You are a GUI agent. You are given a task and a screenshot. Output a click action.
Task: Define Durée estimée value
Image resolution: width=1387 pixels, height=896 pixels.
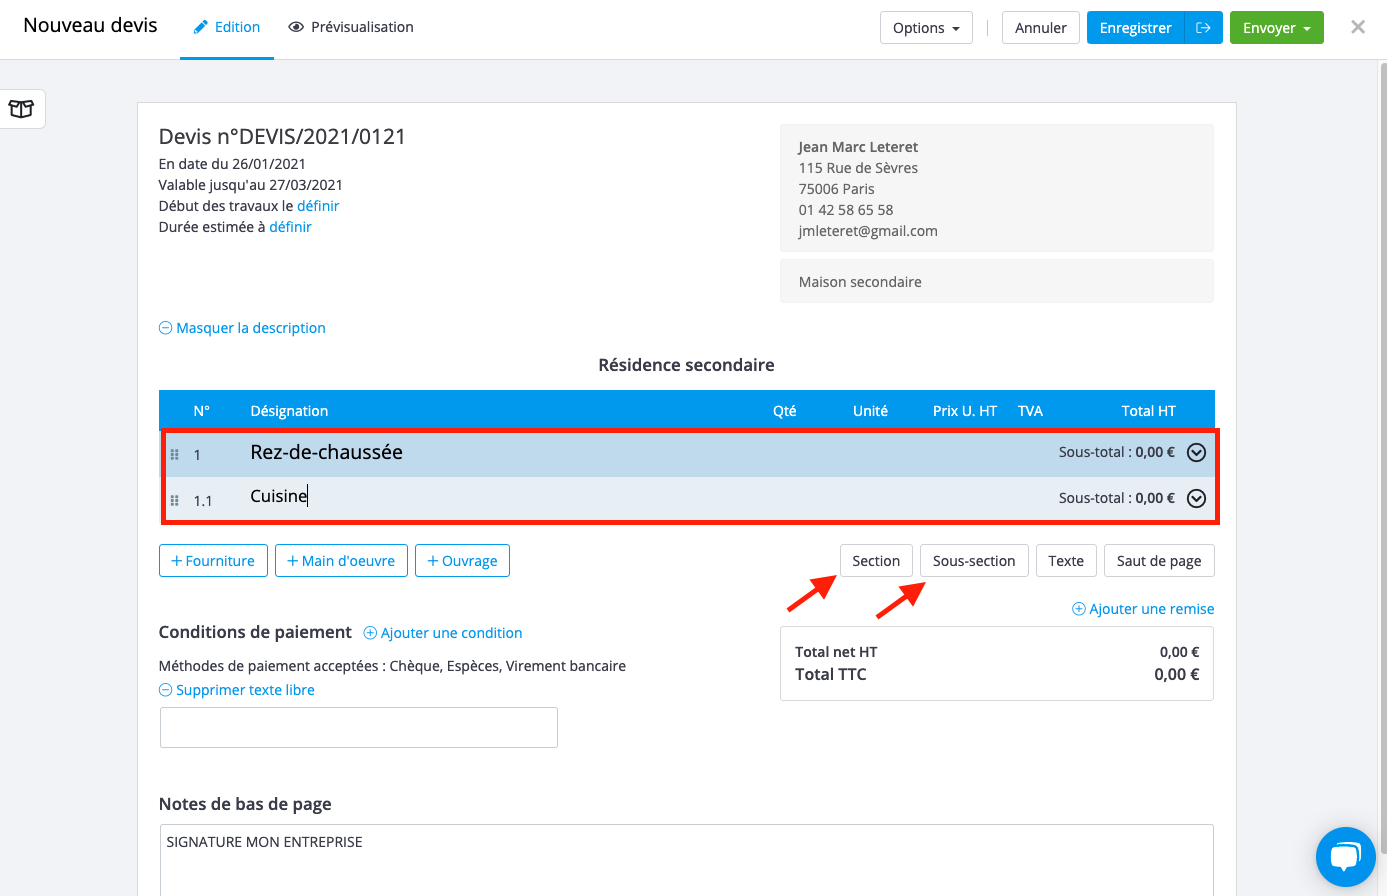pyautogui.click(x=290, y=227)
